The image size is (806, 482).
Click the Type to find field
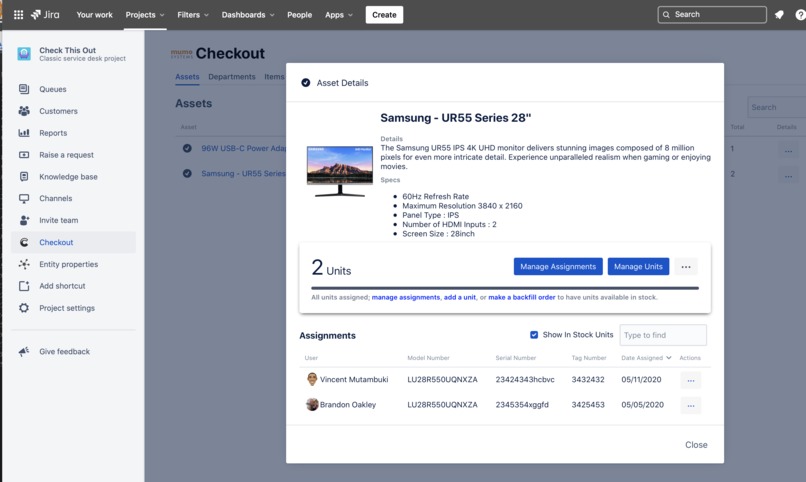663,335
